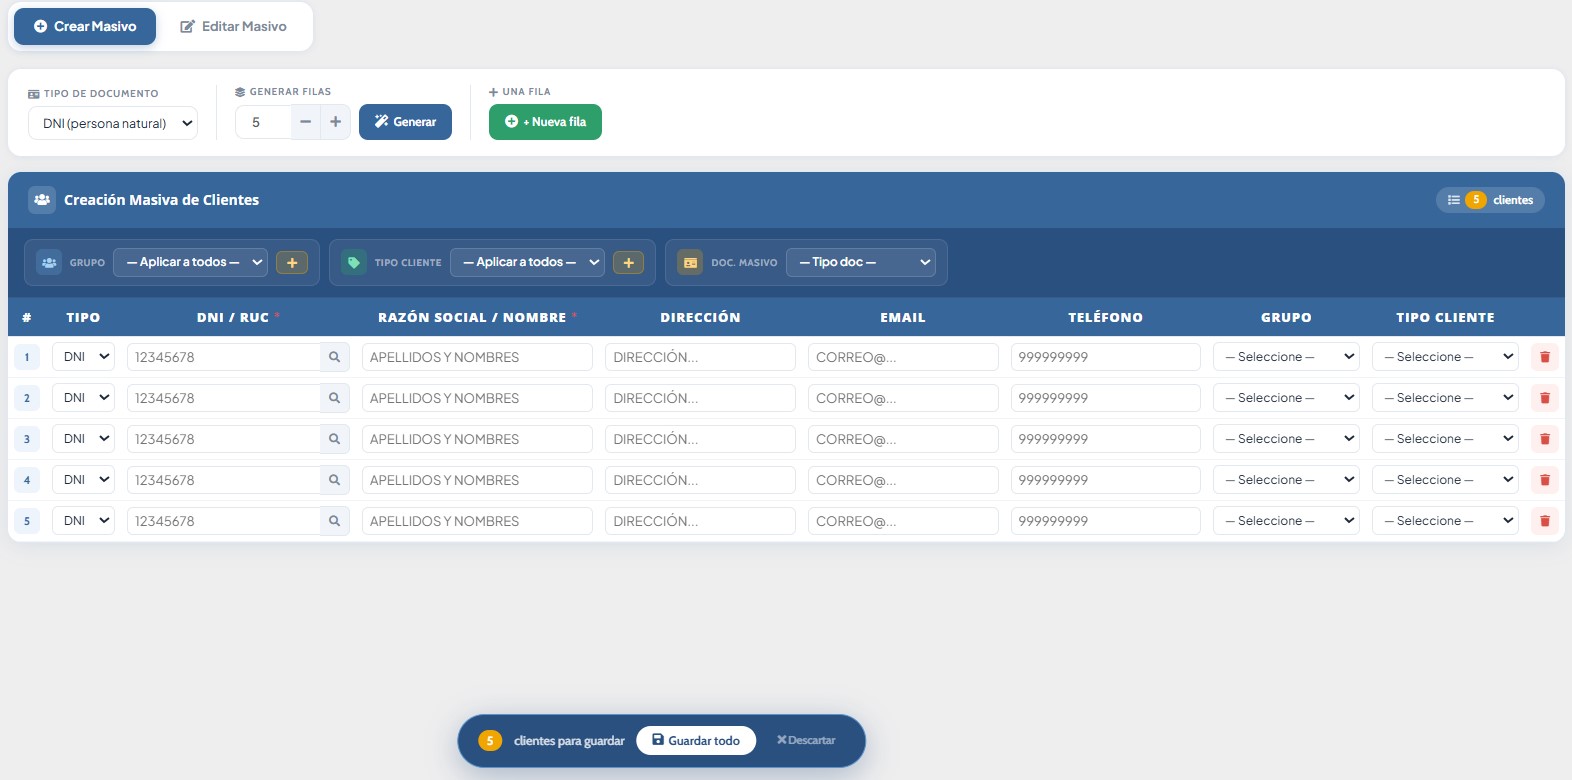This screenshot has width=1572, height=780.
Task: Switch to the Crear Masivo tab
Action: tap(85, 27)
